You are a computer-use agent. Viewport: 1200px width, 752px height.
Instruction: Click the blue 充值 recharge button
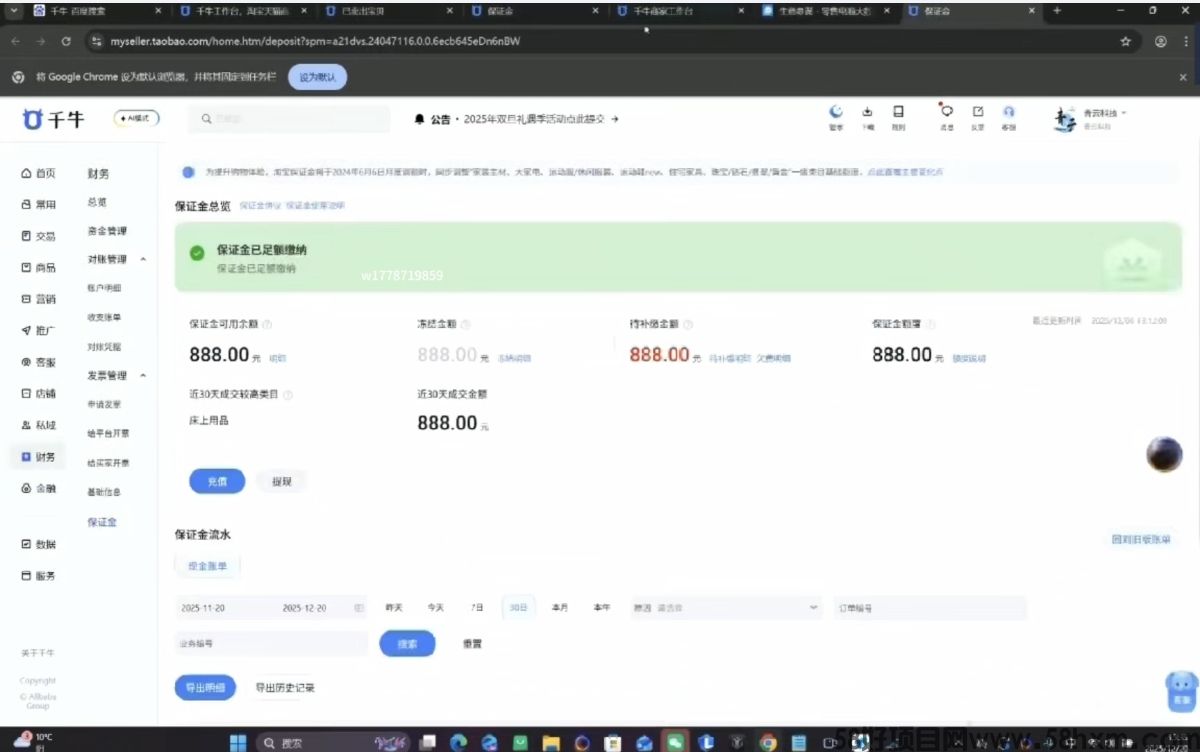pyautogui.click(x=217, y=481)
